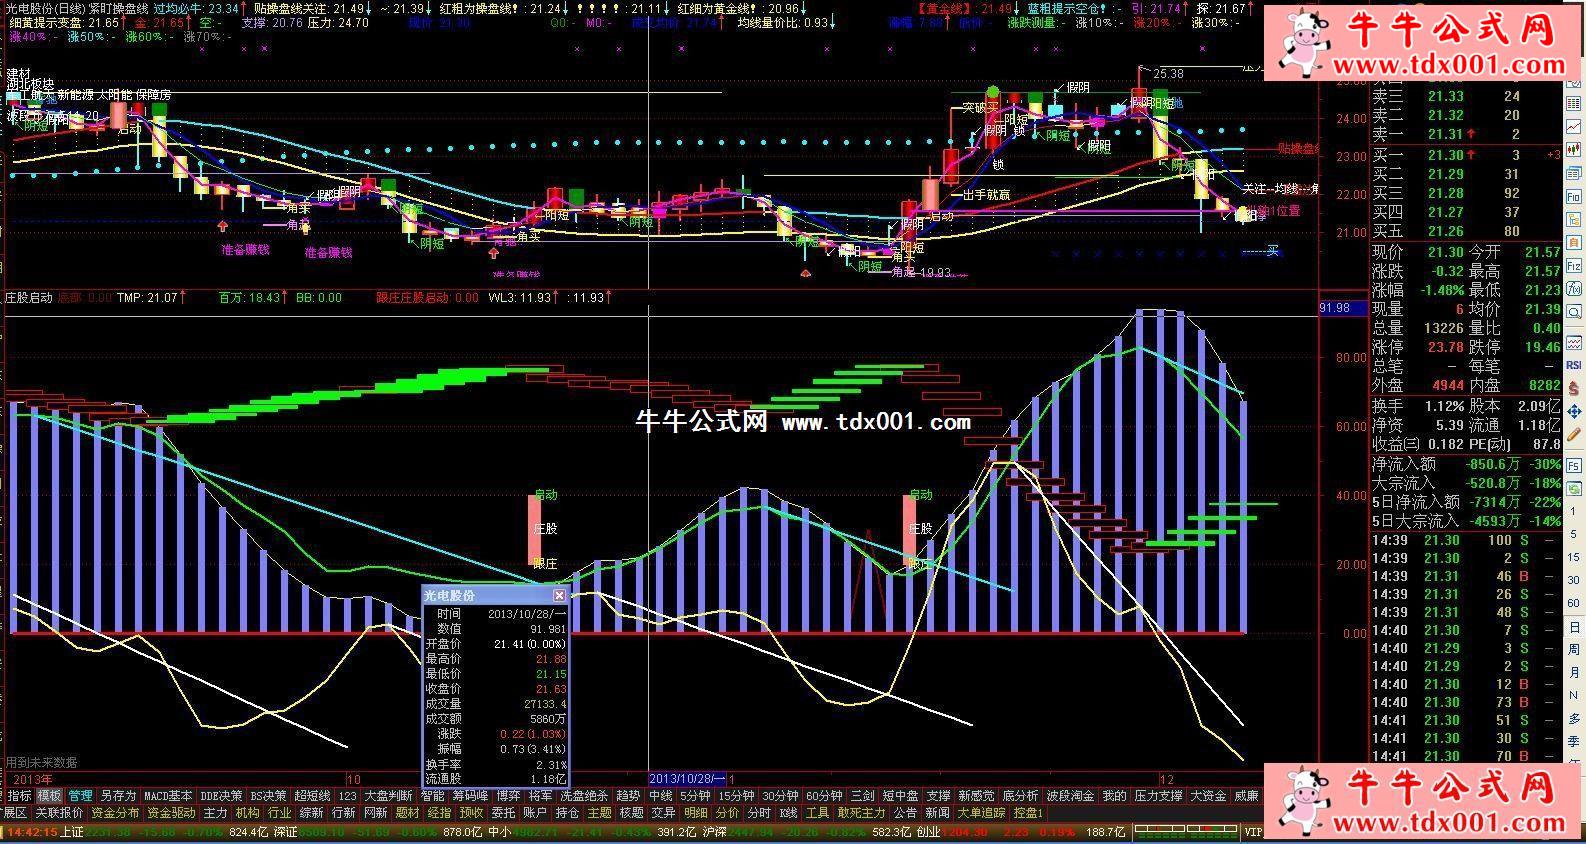Click the RSI indicator icon in right toolbar

[x=1573, y=365]
